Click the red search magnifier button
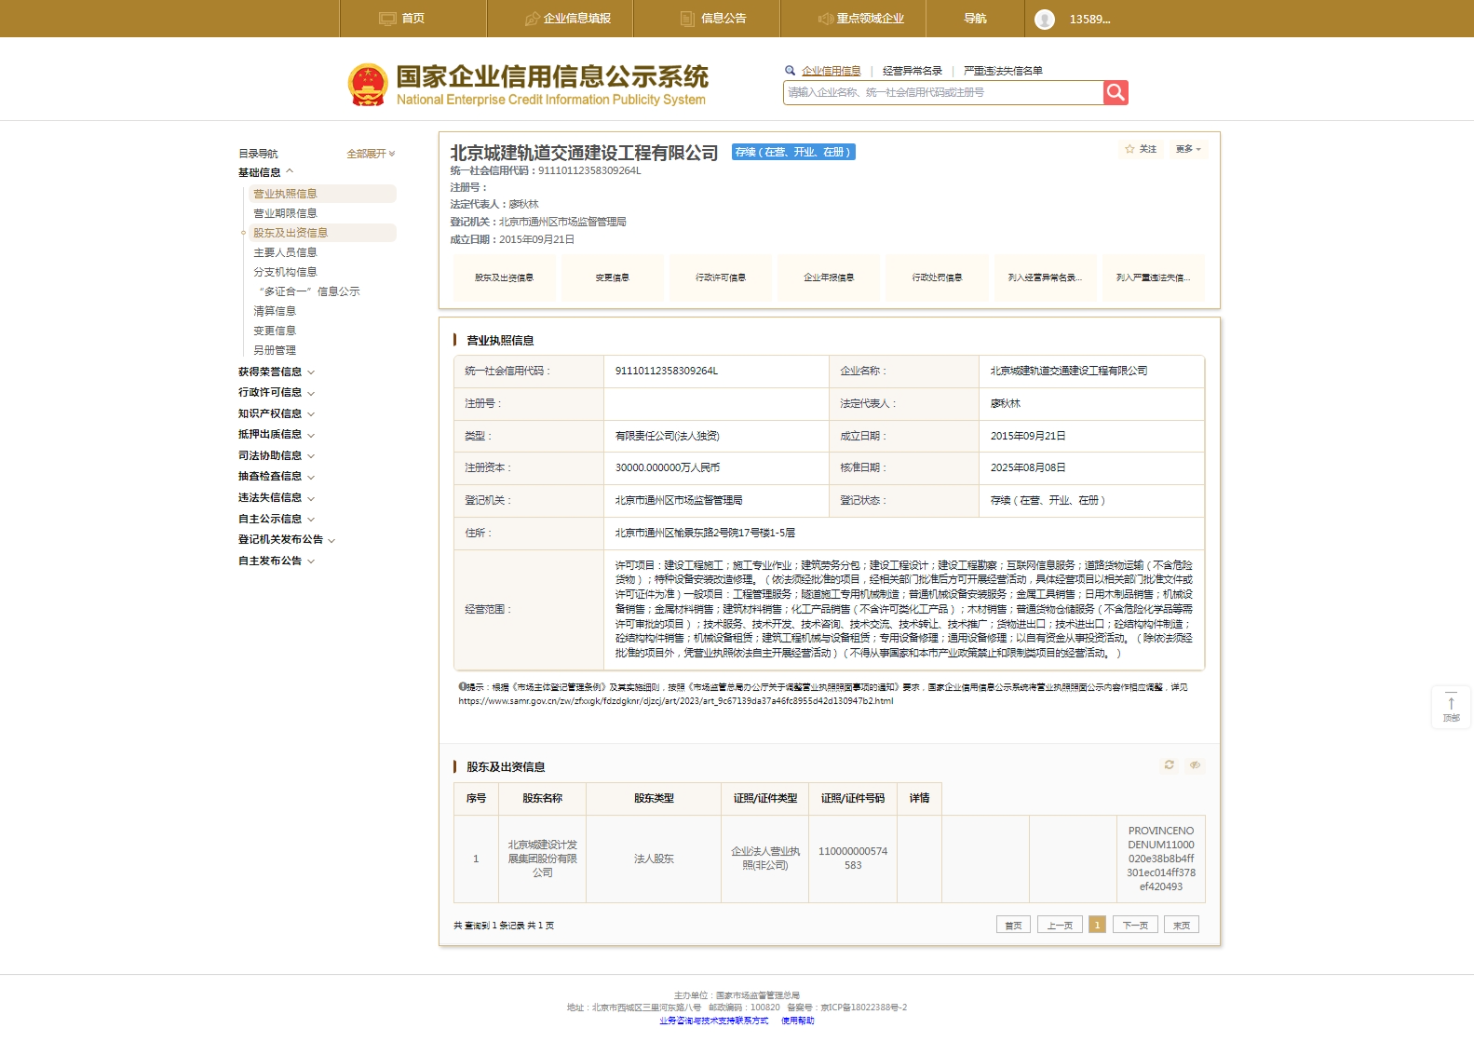Viewport: 1474px width, 1040px height. 1116,93
